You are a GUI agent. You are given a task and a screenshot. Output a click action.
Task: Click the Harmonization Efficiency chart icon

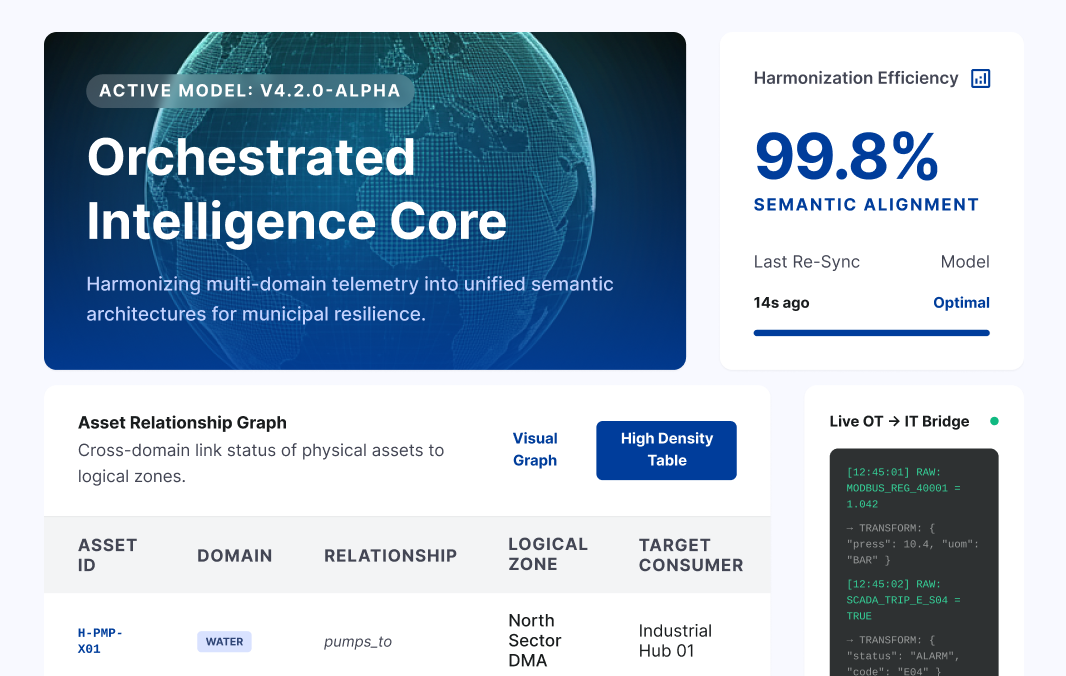click(x=980, y=78)
